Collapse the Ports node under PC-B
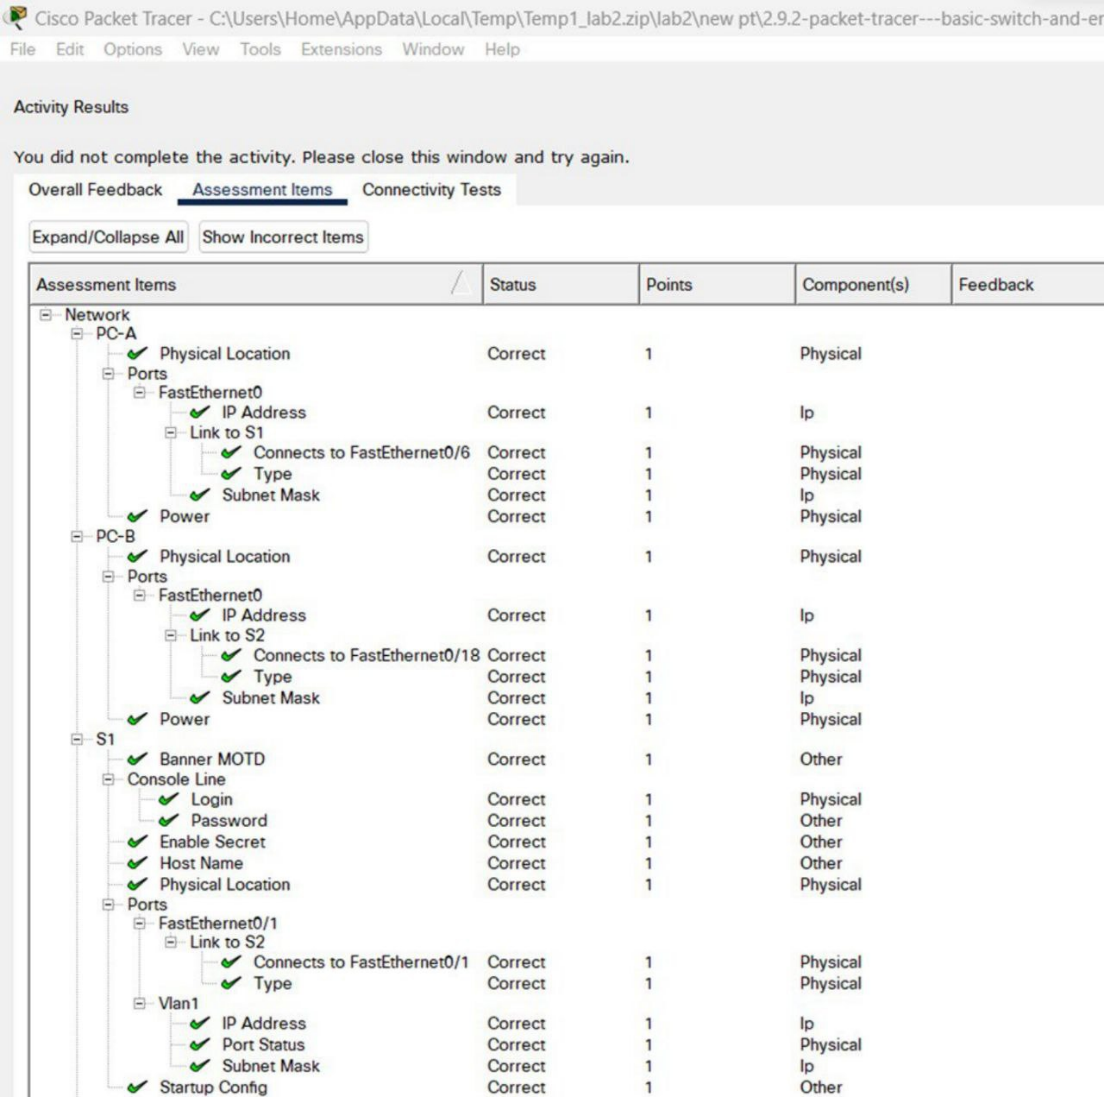Image resolution: width=1104 pixels, height=1097 pixels. point(108,577)
